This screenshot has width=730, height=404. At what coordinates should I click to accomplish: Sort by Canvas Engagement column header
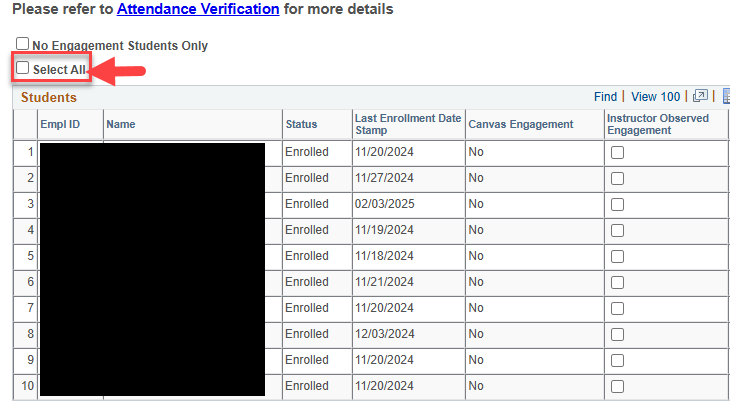[520, 124]
